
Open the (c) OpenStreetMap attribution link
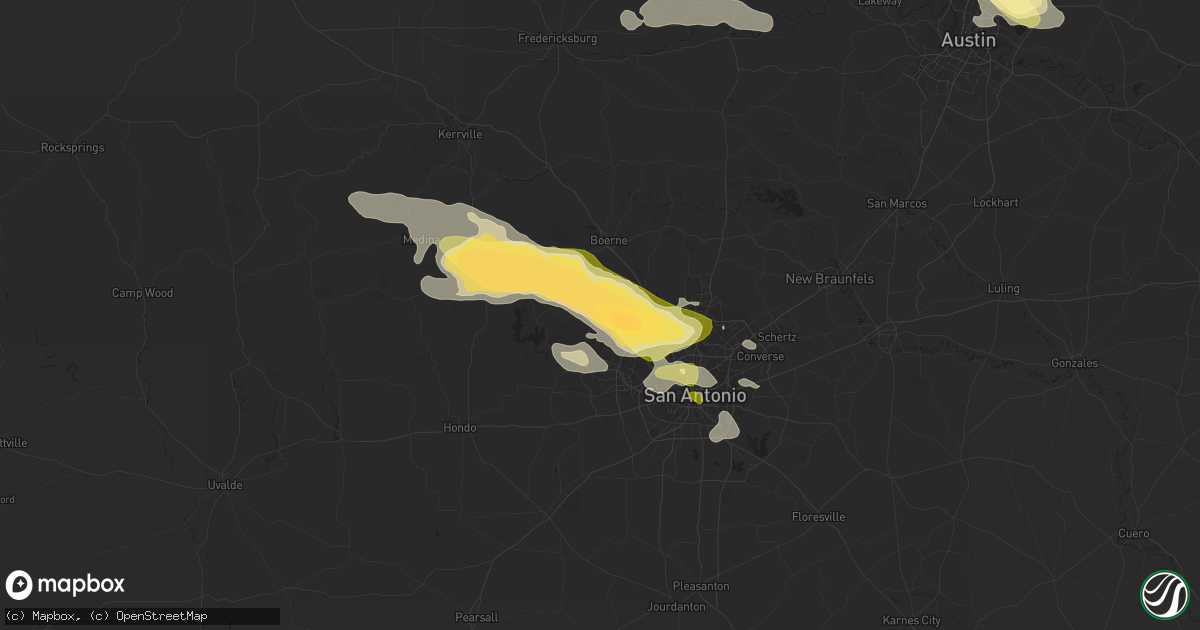(x=149, y=615)
